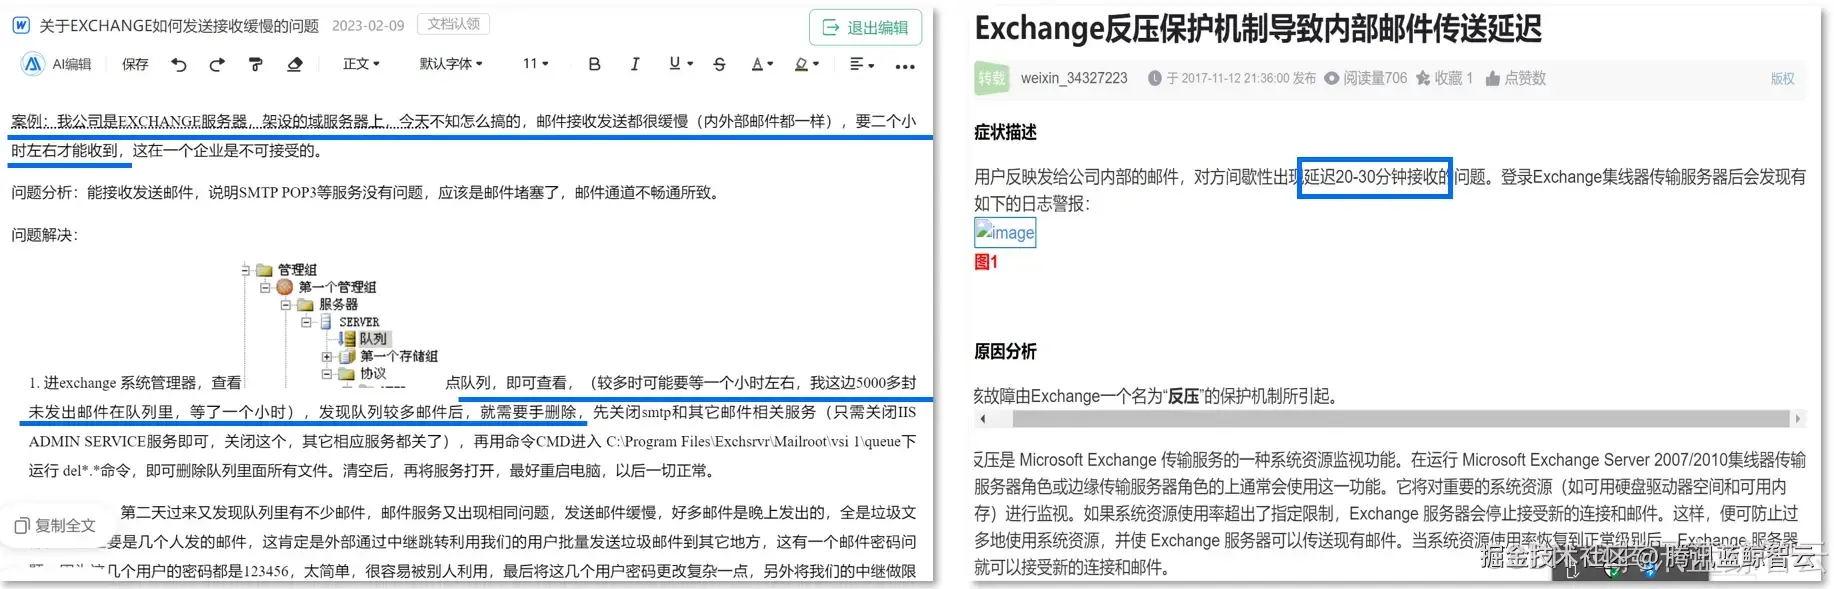Toggle strikethrough formatting
The image size is (1834, 589).
(719, 64)
